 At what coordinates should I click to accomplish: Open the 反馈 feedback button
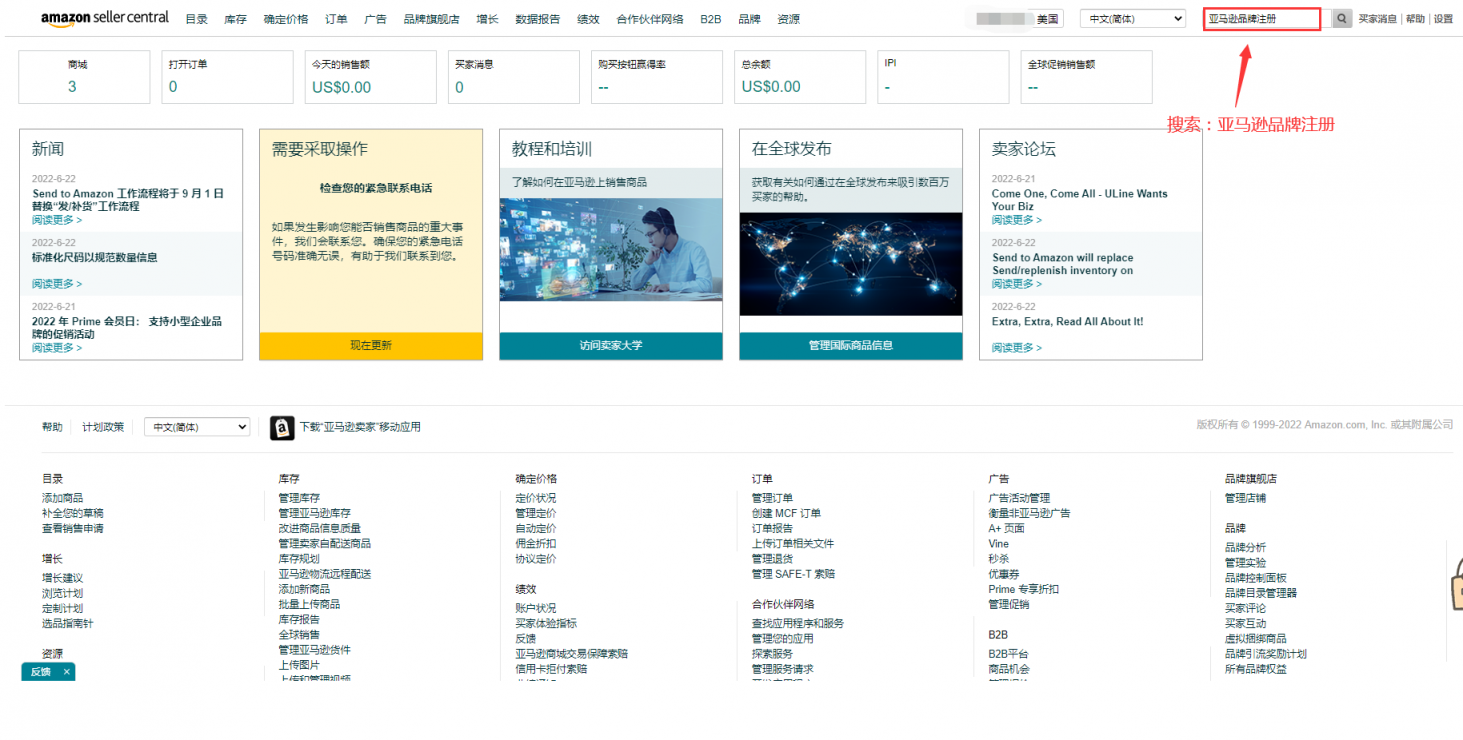point(40,672)
